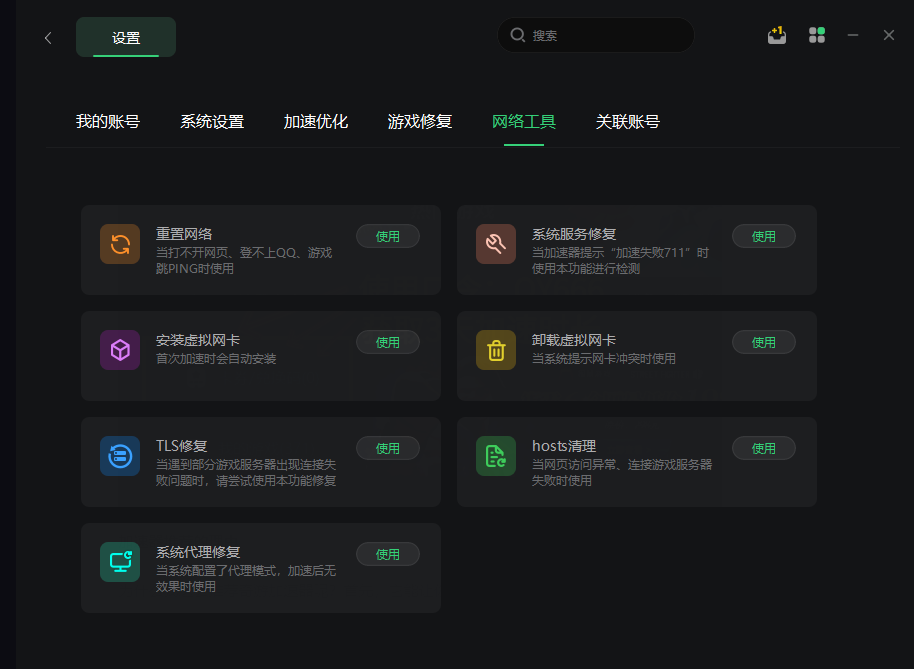Click 使用 for 系统代理修复
Viewport: 914px width, 669px height.
[388, 554]
